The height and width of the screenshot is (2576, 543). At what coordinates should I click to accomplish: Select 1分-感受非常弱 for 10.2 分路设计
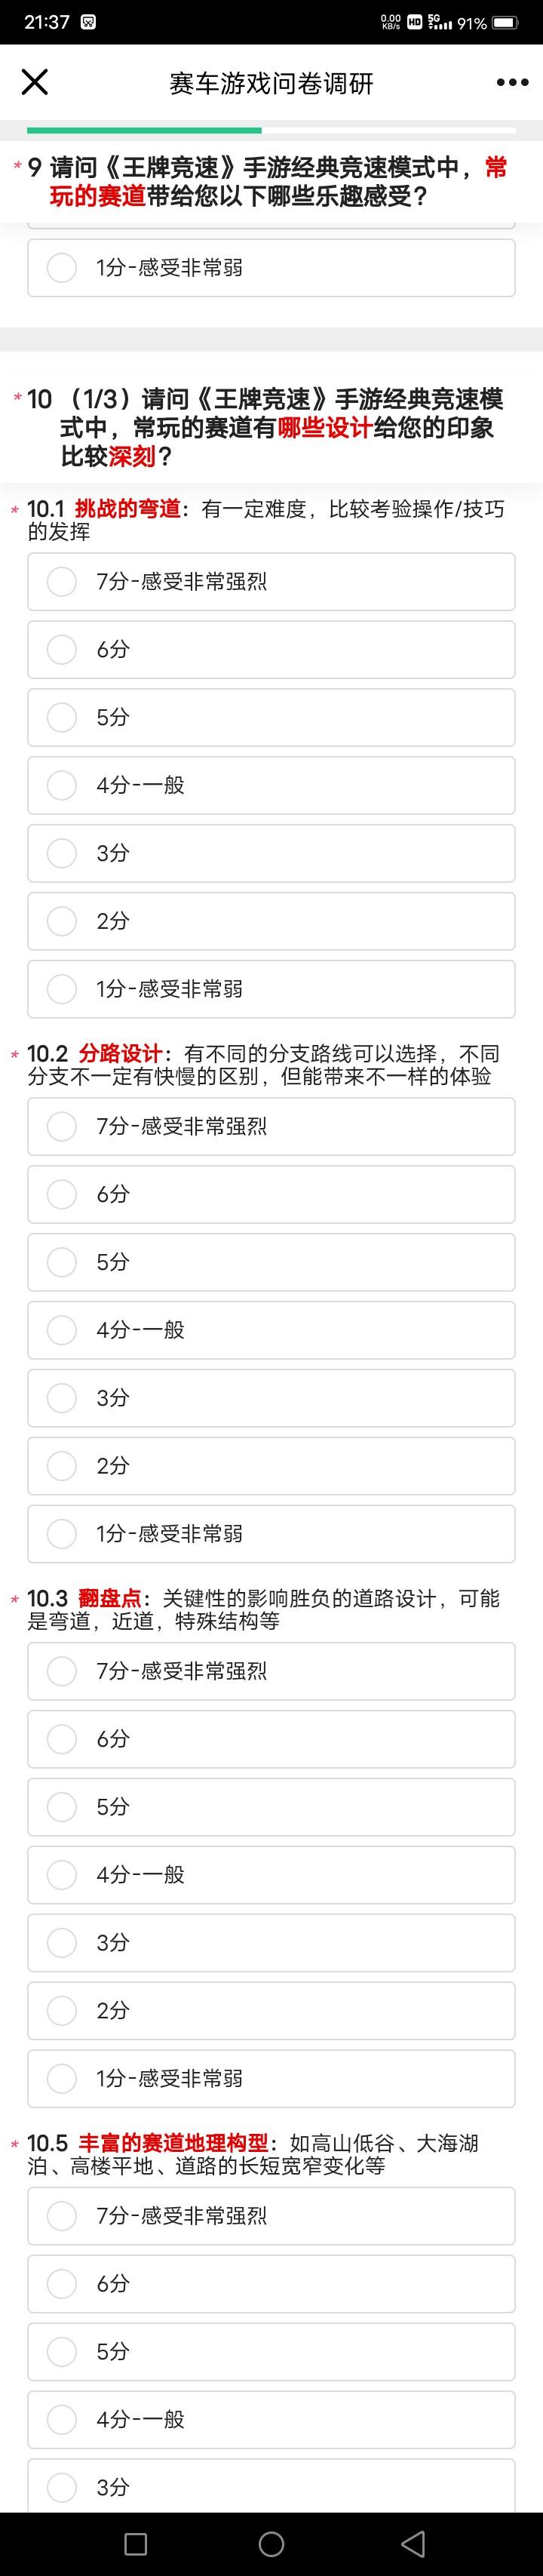pos(271,1534)
